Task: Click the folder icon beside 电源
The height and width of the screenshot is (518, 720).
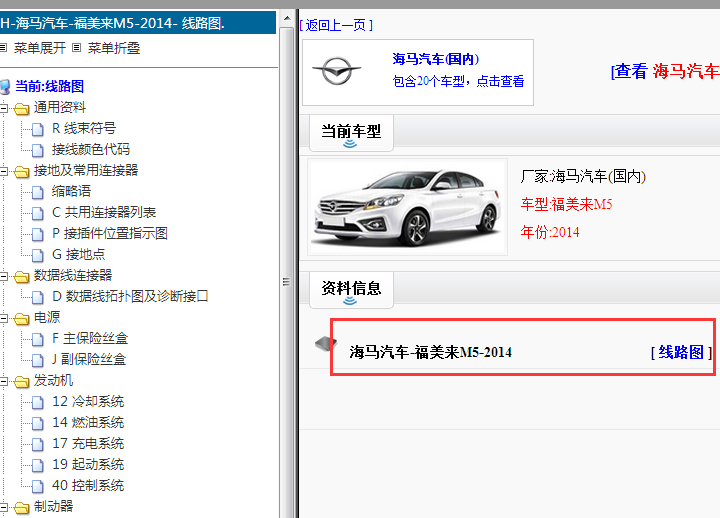Action: click(x=21, y=319)
